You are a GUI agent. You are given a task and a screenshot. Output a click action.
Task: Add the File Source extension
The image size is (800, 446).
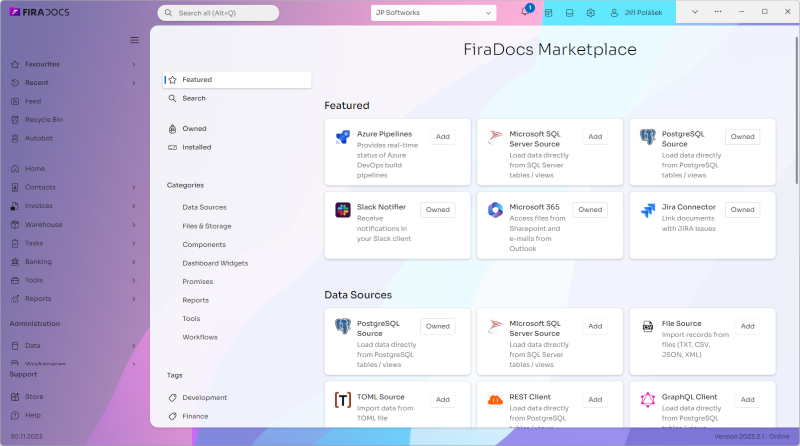coord(747,326)
